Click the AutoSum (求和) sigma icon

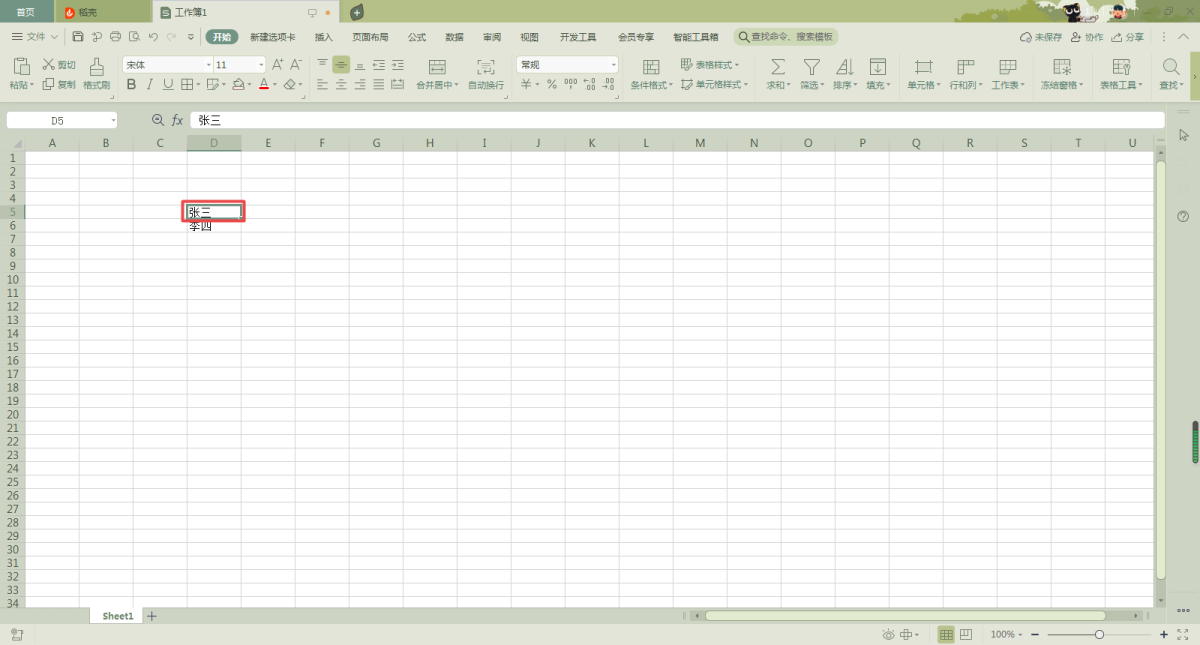[x=777, y=67]
